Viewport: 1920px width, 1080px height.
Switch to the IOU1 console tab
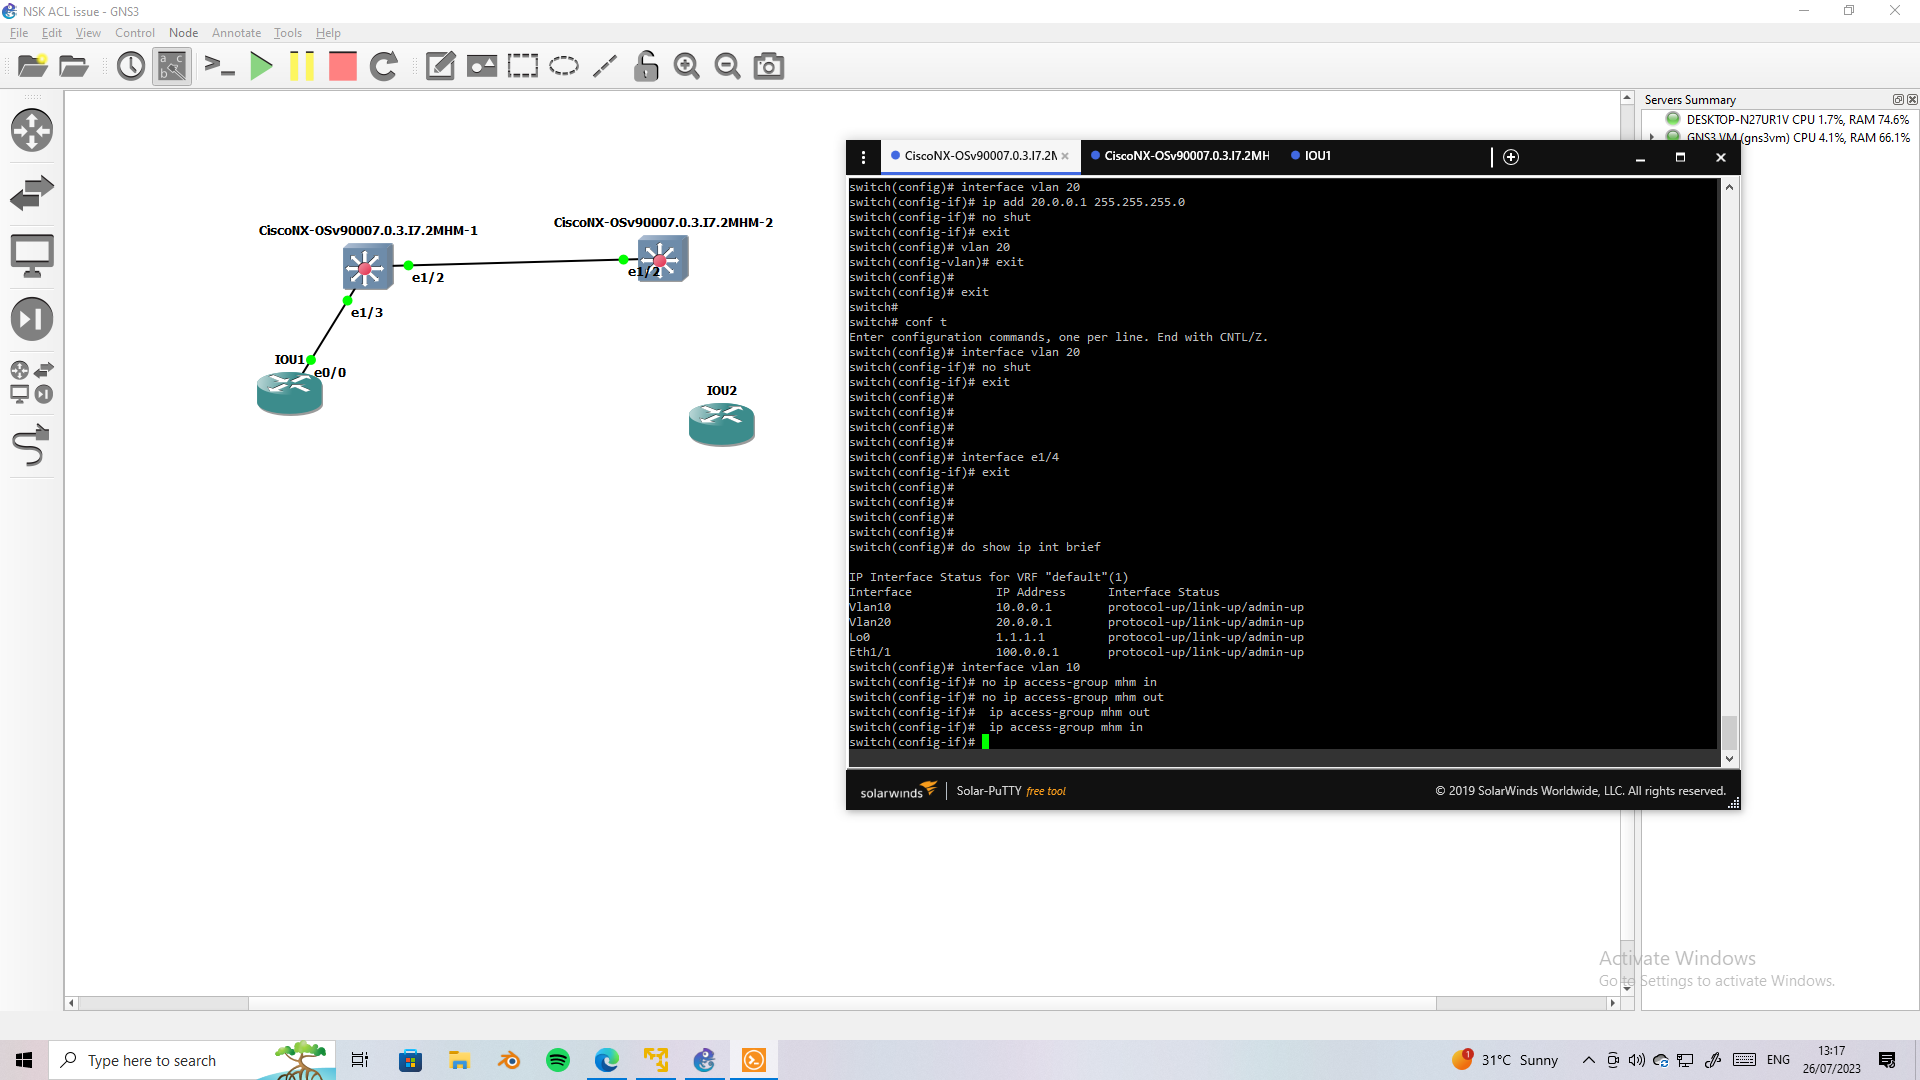point(1318,156)
